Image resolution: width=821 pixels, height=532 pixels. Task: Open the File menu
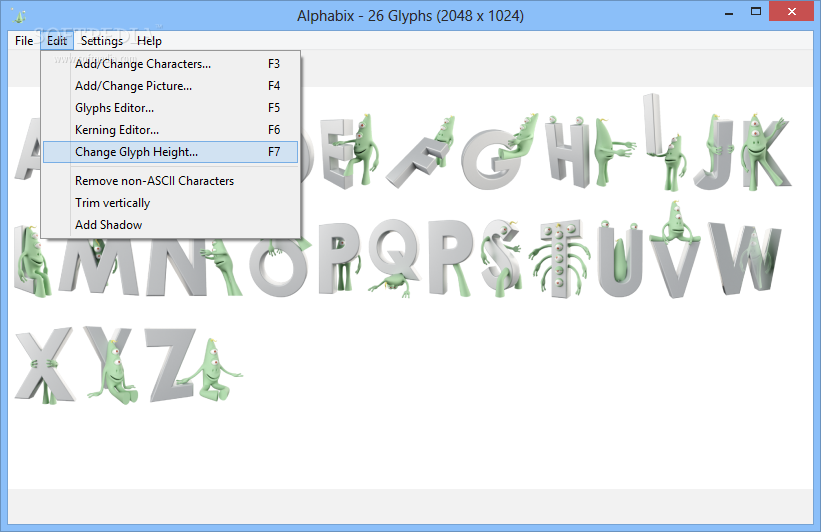24,41
